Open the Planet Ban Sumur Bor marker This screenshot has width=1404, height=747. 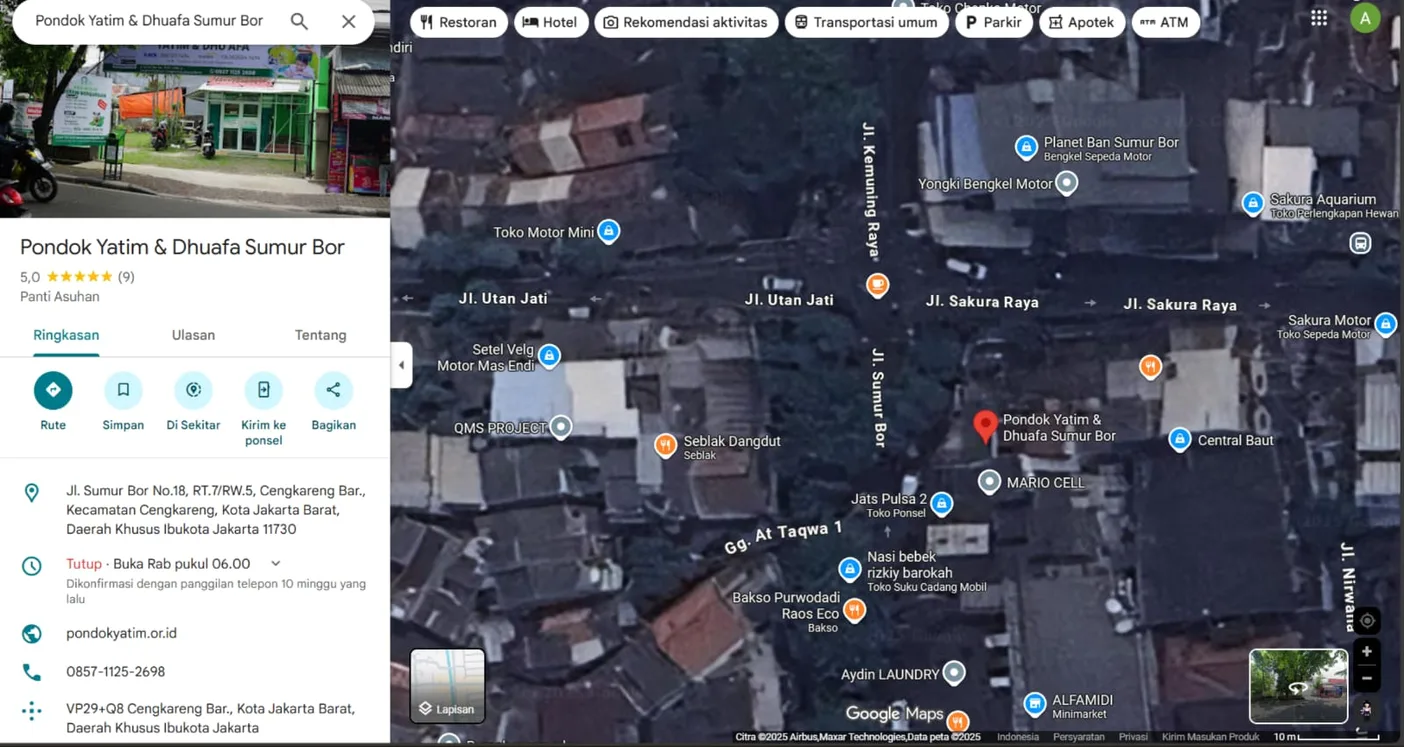pos(1026,148)
